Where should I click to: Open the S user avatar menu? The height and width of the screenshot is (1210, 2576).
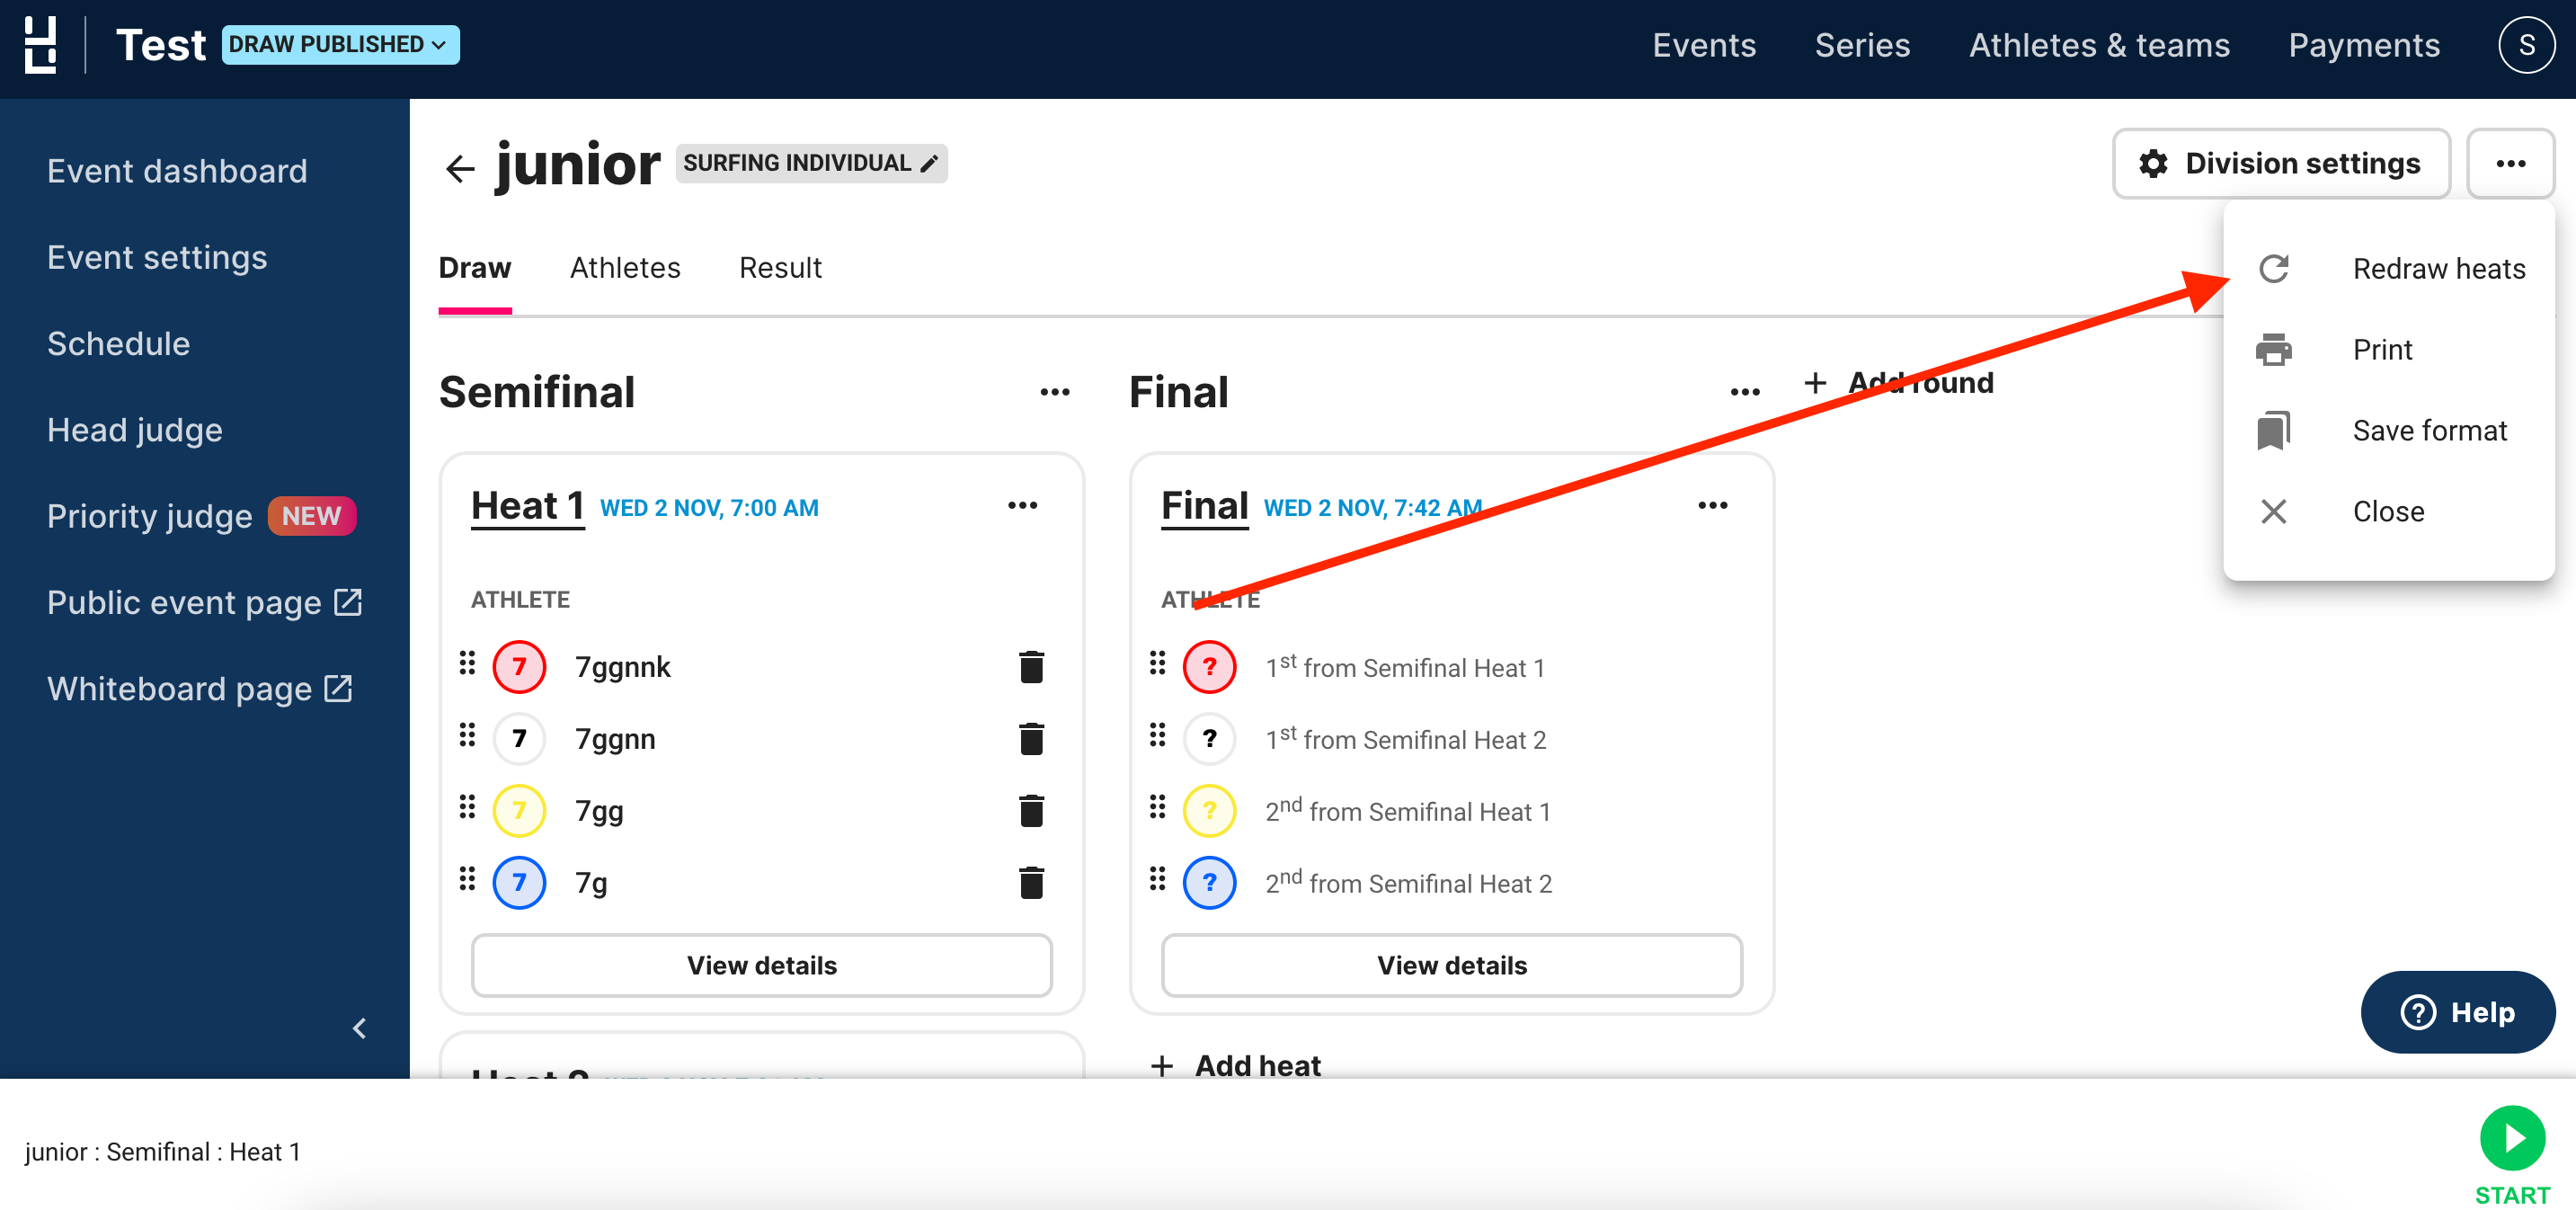pos(2526,45)
